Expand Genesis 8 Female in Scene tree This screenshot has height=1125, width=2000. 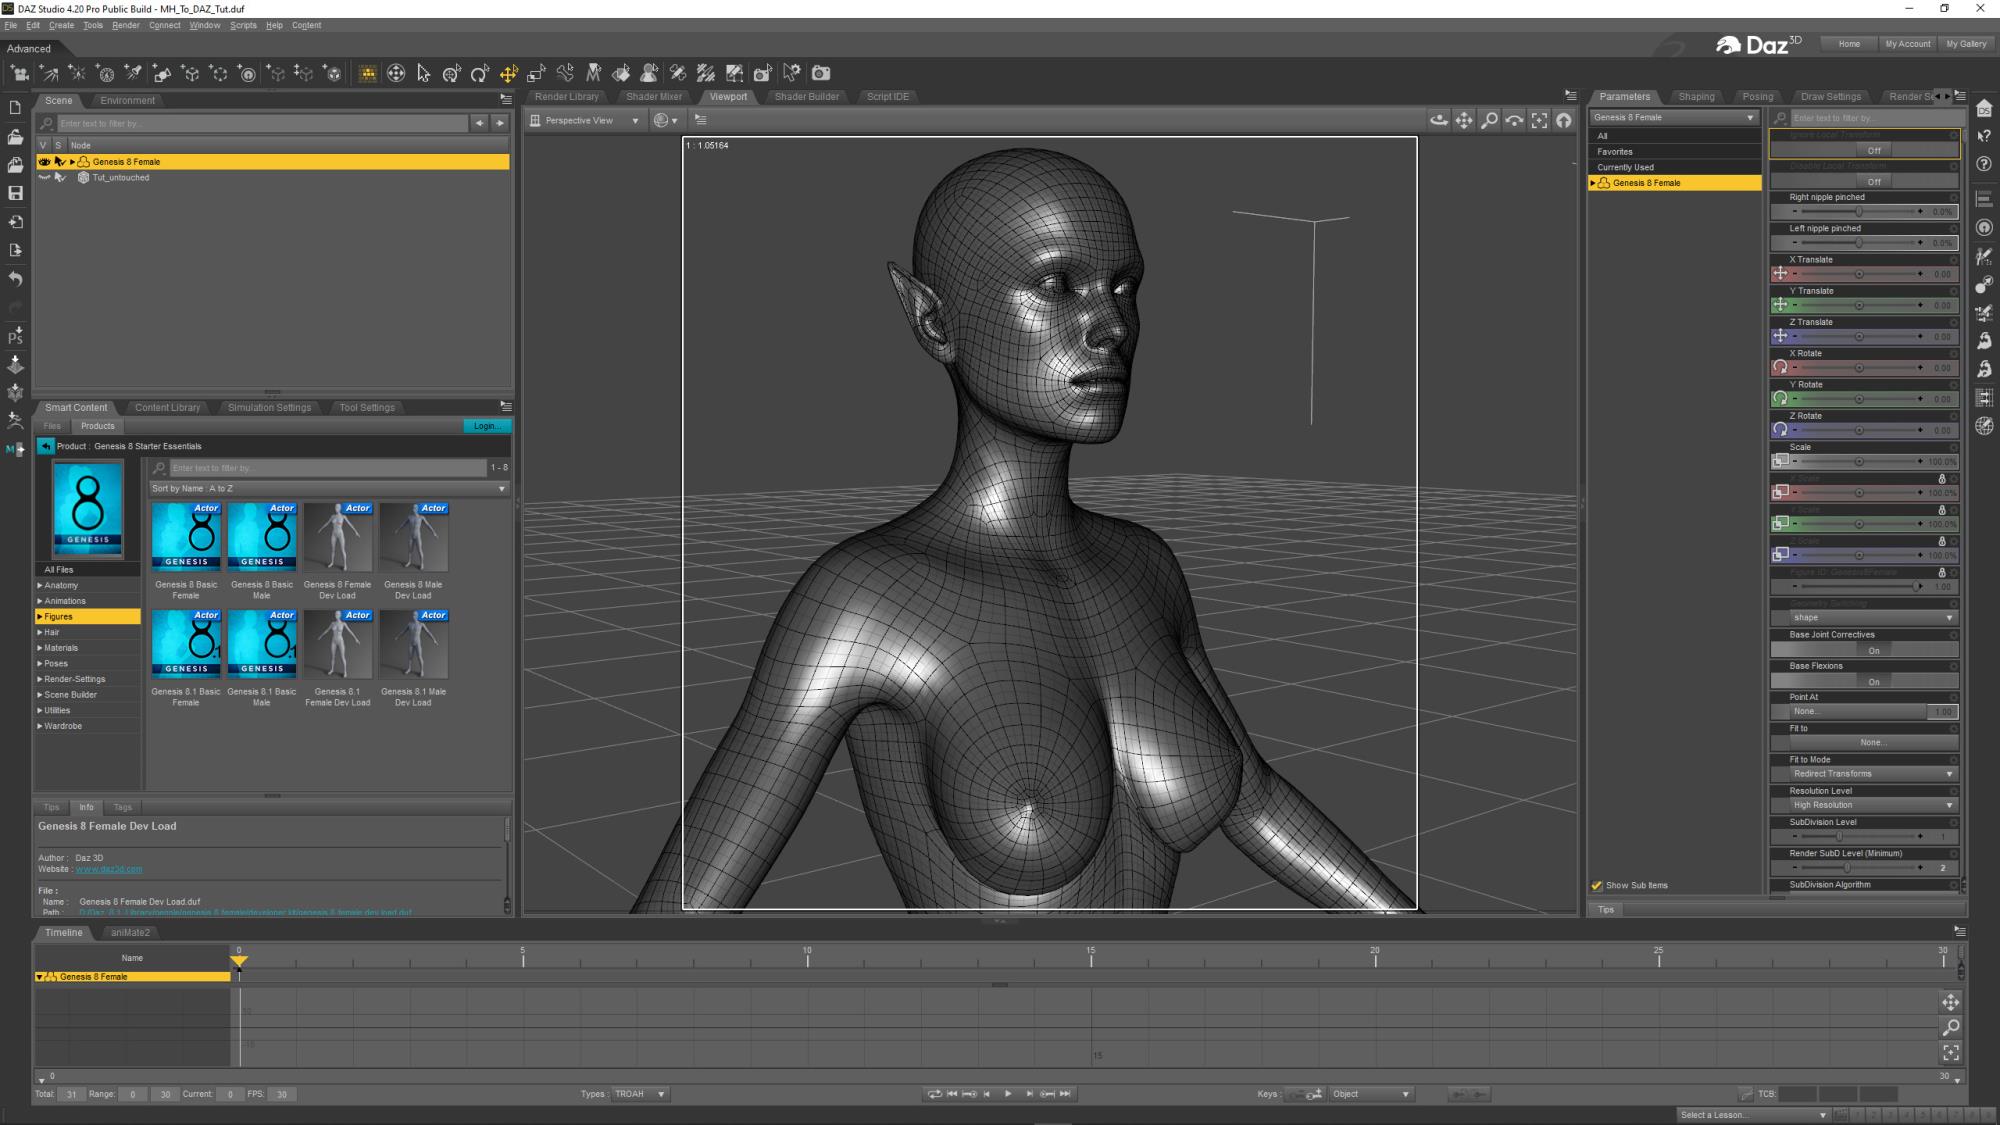pos(73,161)
